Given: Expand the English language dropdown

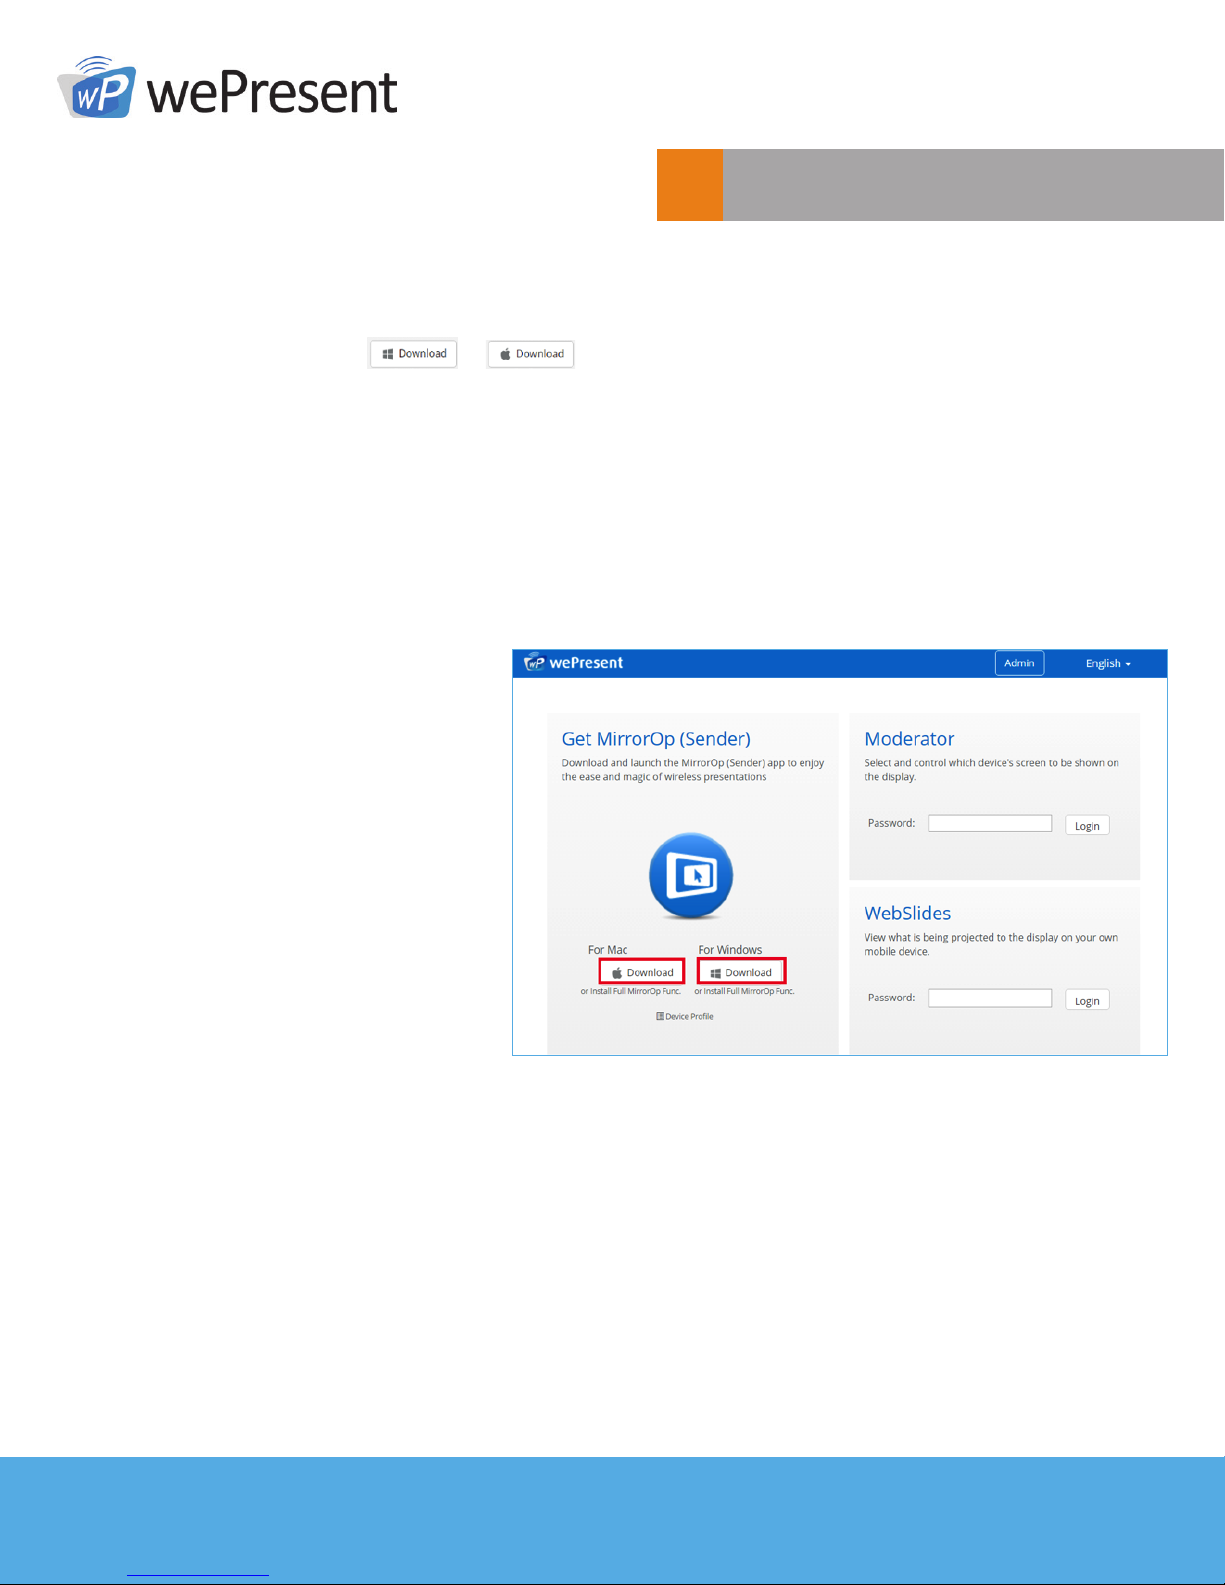Looking at the screenshot, I should [x=1108, y=664].
